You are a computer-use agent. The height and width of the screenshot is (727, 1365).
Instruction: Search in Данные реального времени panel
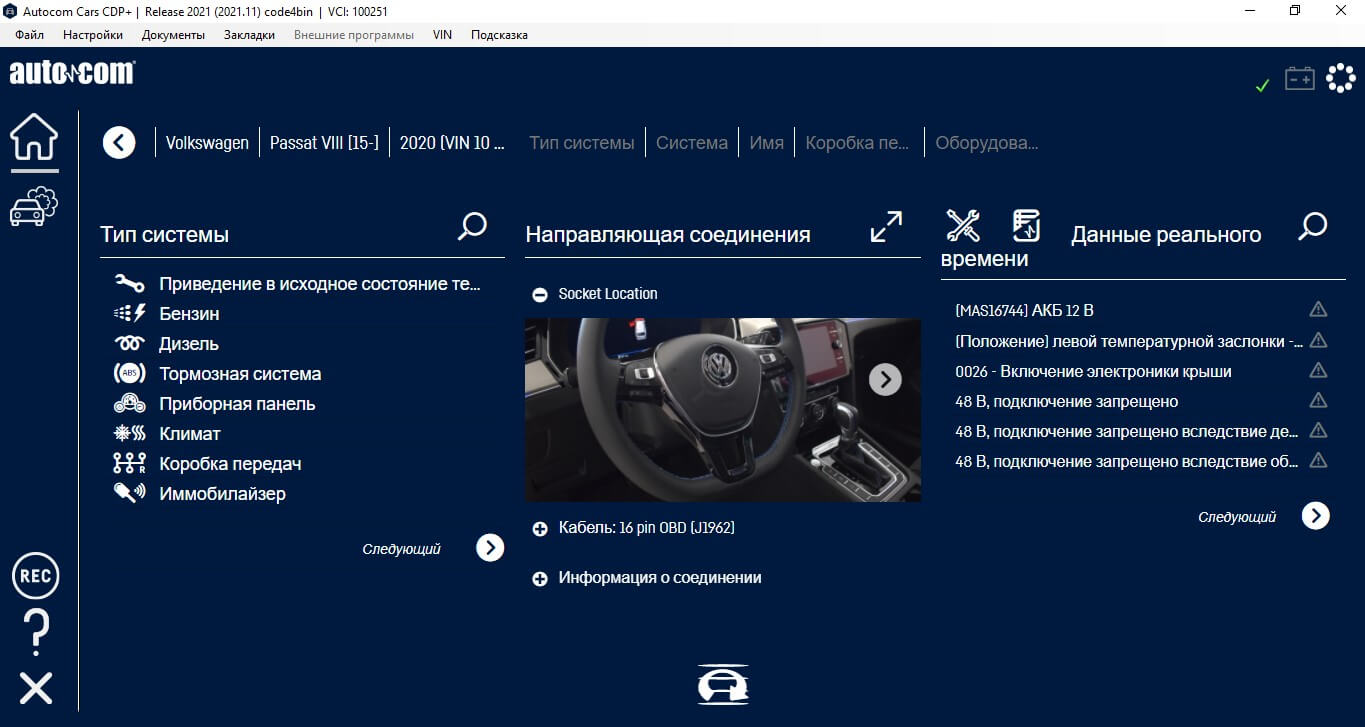(1312, 226)
